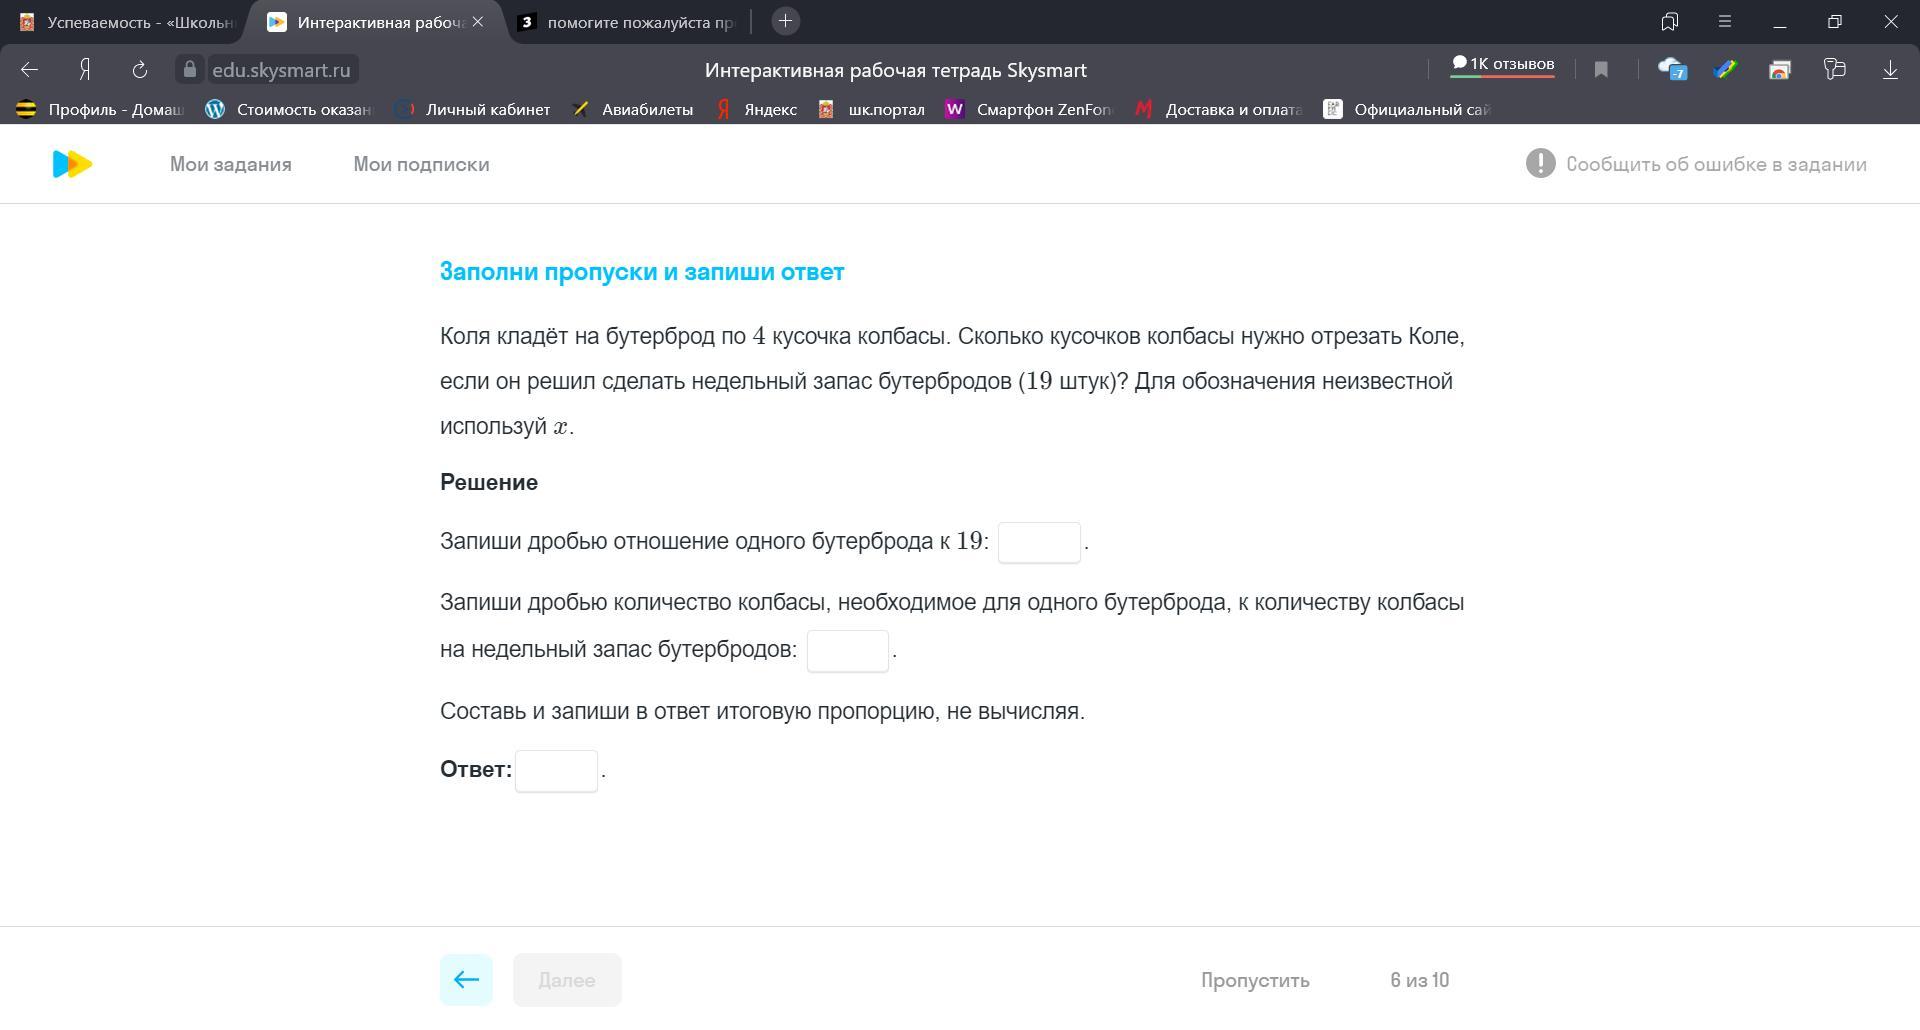Open the 1K отзывов reviews button
The width and height of the screenshot is (1920, 1030).
1502,65
